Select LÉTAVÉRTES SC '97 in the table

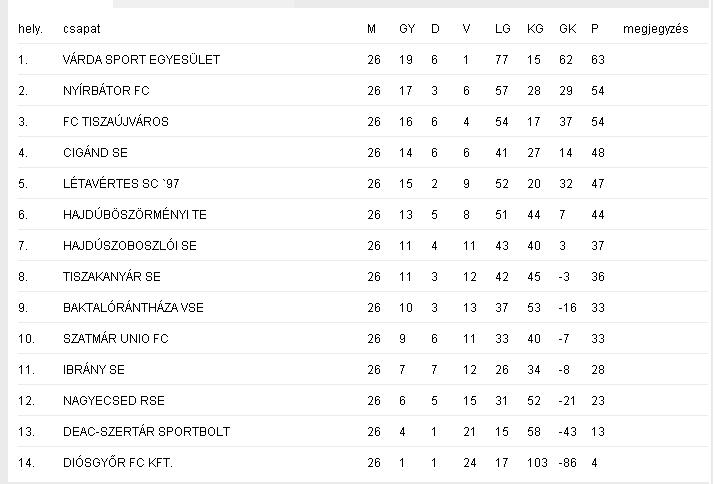[121, 183]
